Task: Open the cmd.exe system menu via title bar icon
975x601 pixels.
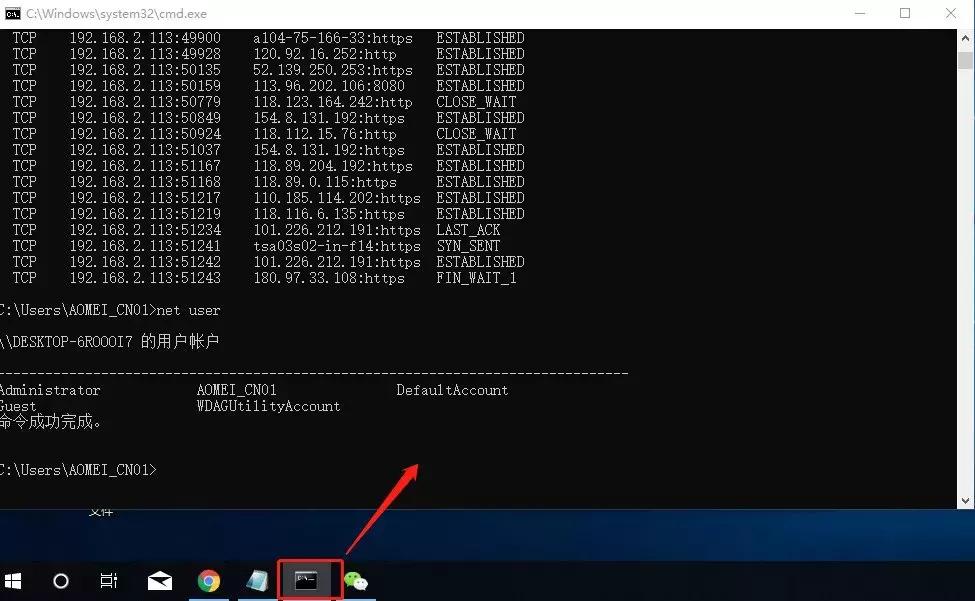Action: coord(12,13)
